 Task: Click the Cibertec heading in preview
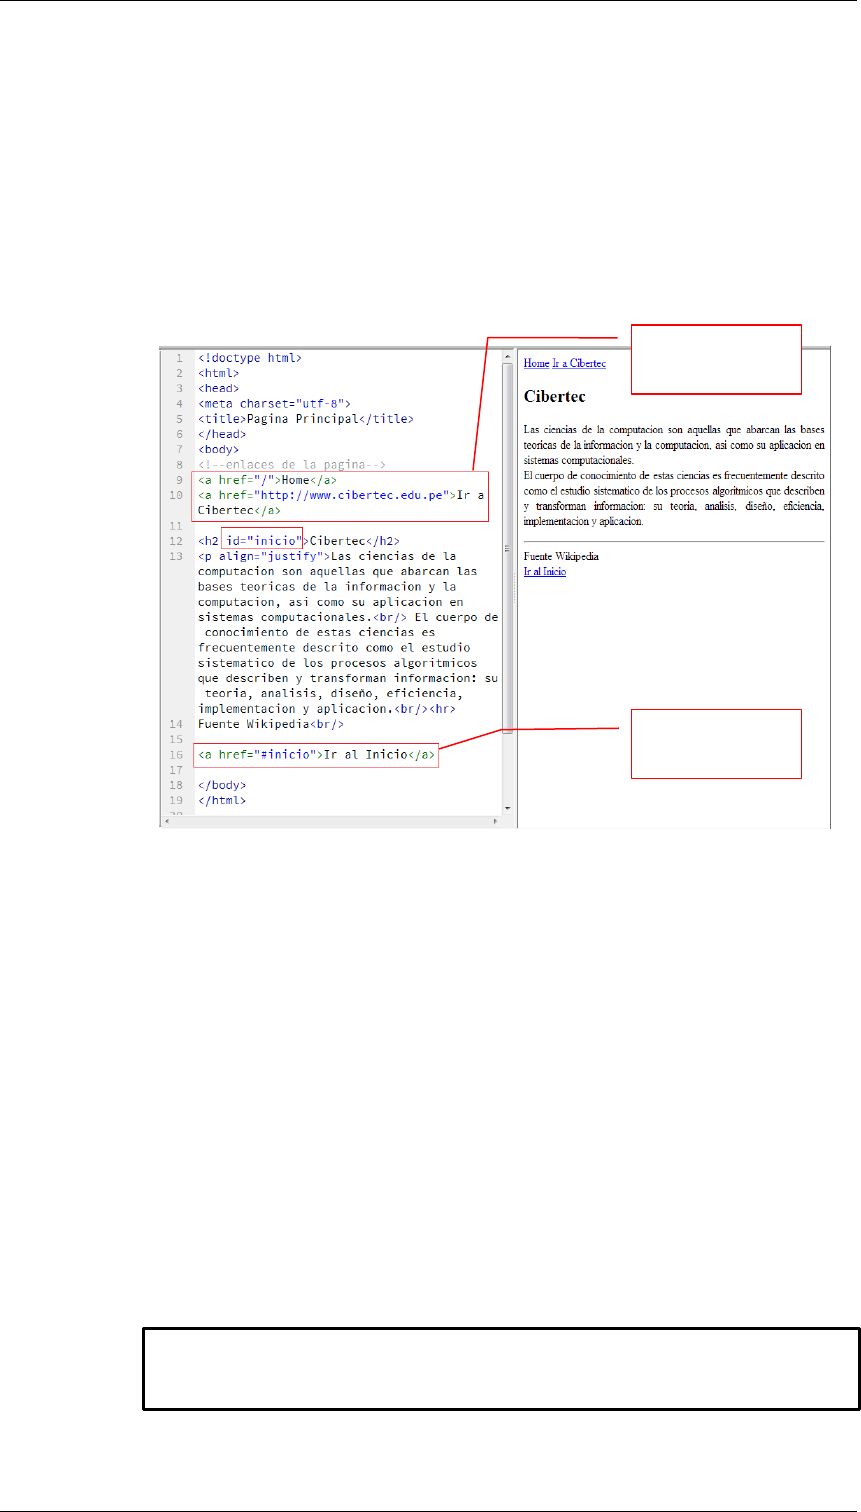tap(554, 396)
